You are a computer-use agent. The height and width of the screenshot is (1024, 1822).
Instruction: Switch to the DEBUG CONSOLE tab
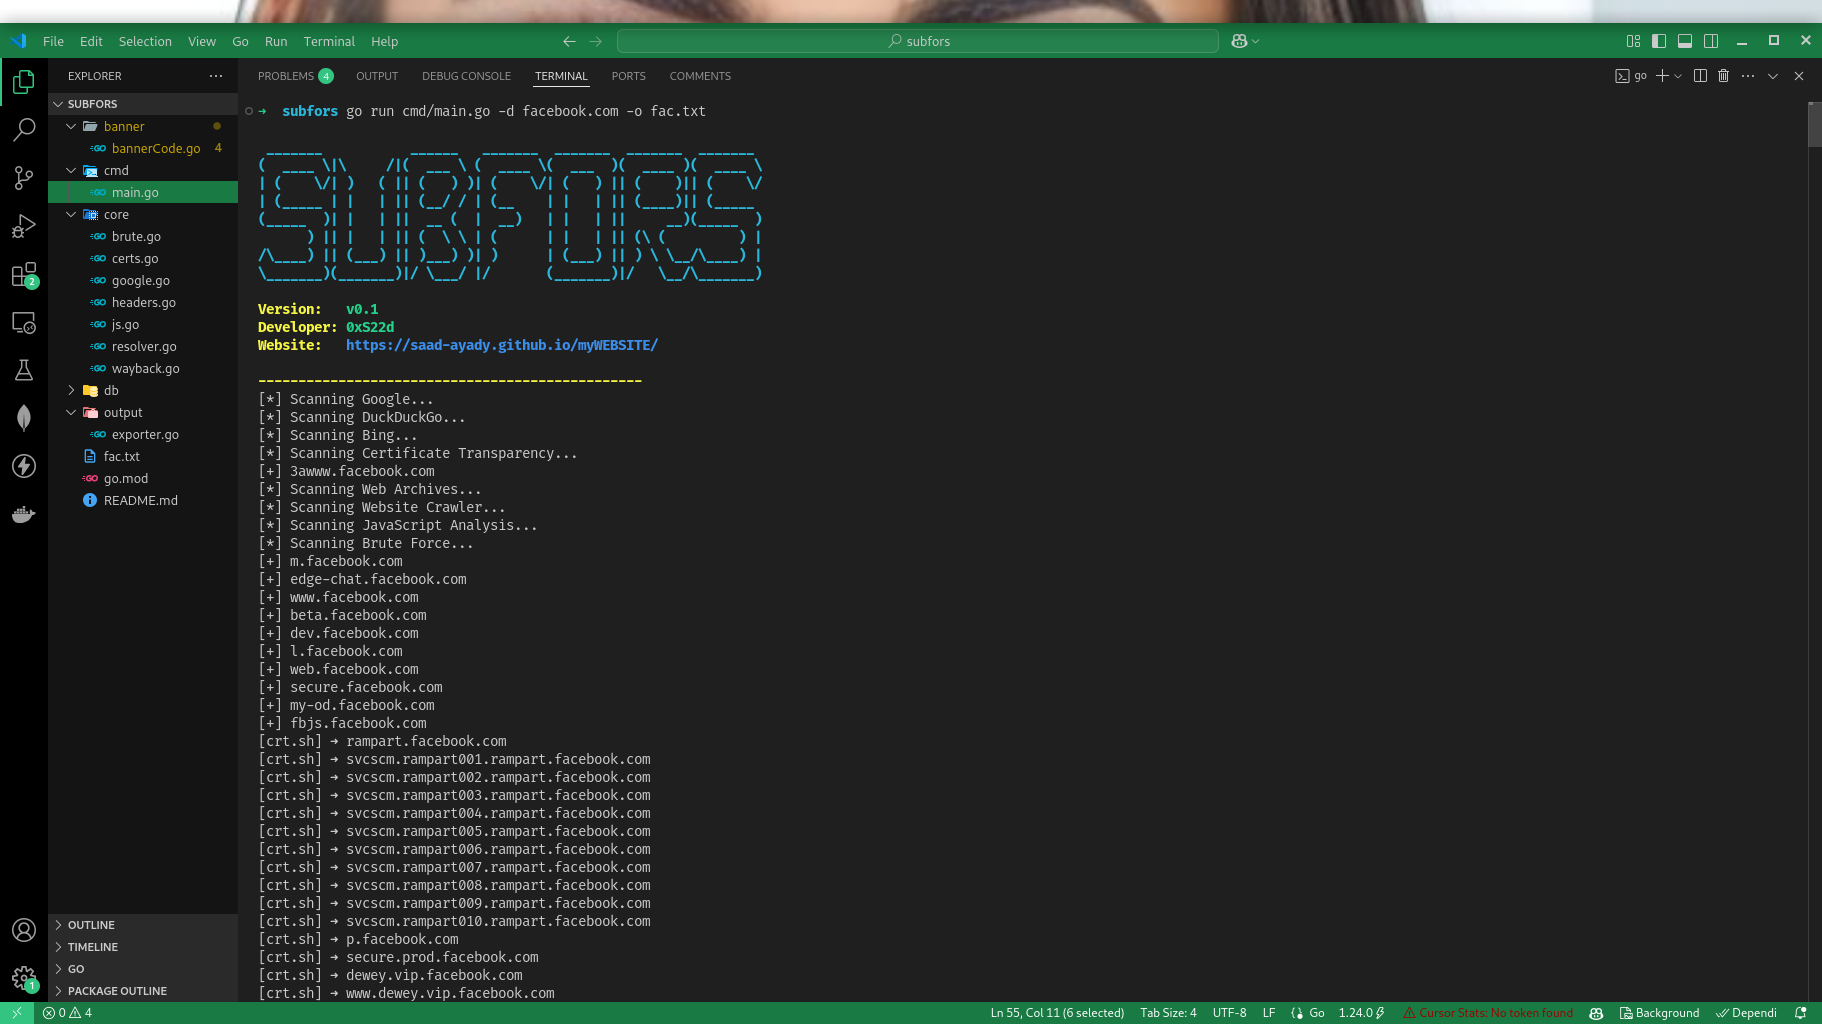[x=466, y=76]
